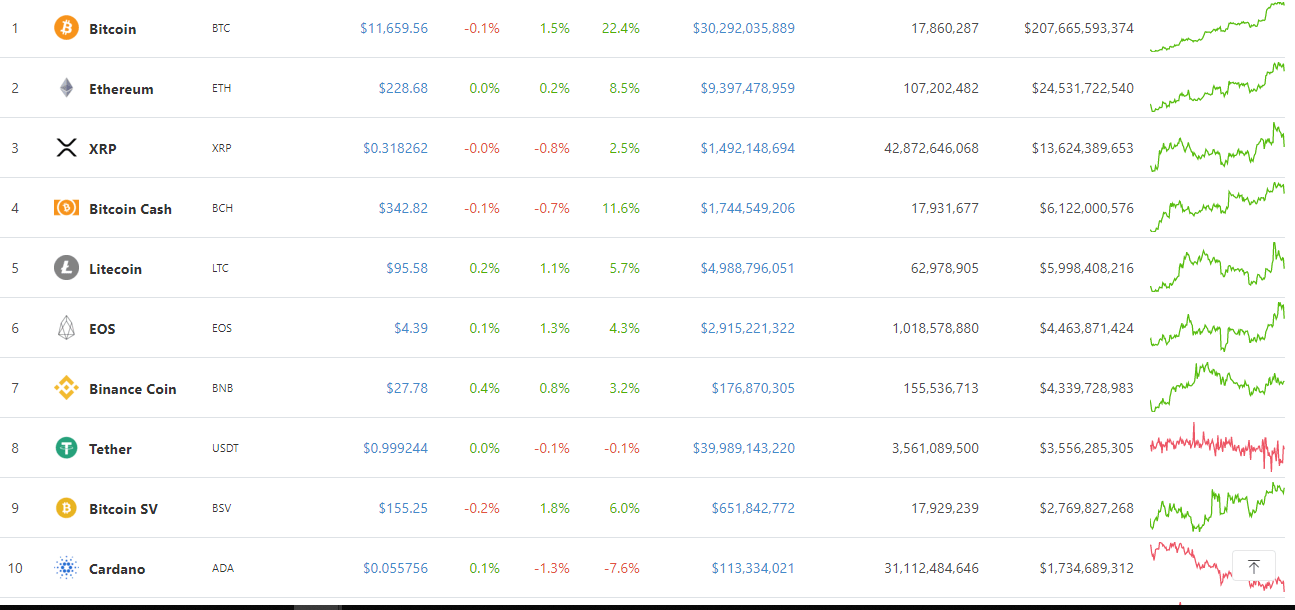Viewport: 1295px width, 610px height.
Task: Open the Cardano name link
Action: [117, 569]
